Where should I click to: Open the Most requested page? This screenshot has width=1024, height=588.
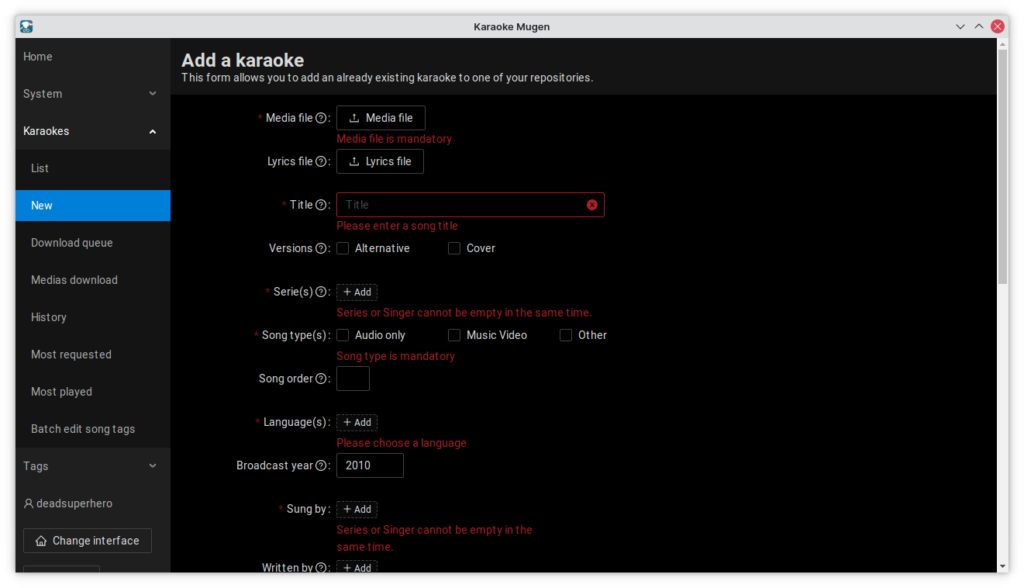[93, 355]
